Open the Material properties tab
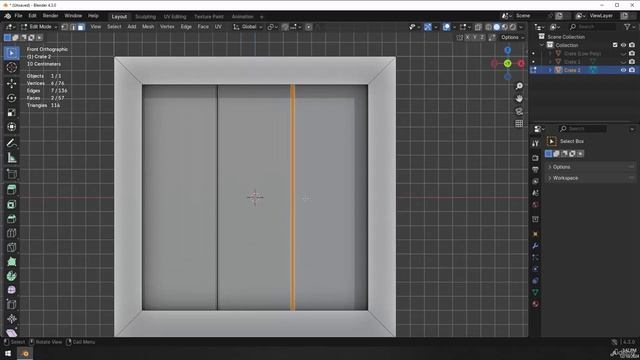Image resolution: width=640 pixels, height=360 pixels. (x=535, y=304)
